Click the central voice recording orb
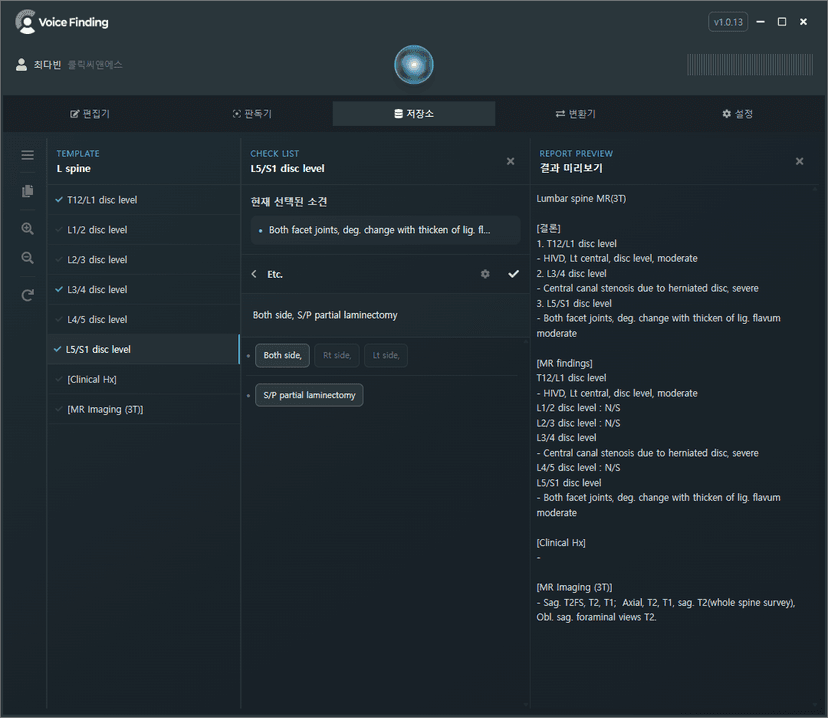828x718 pixels. [x=413, y=64]
